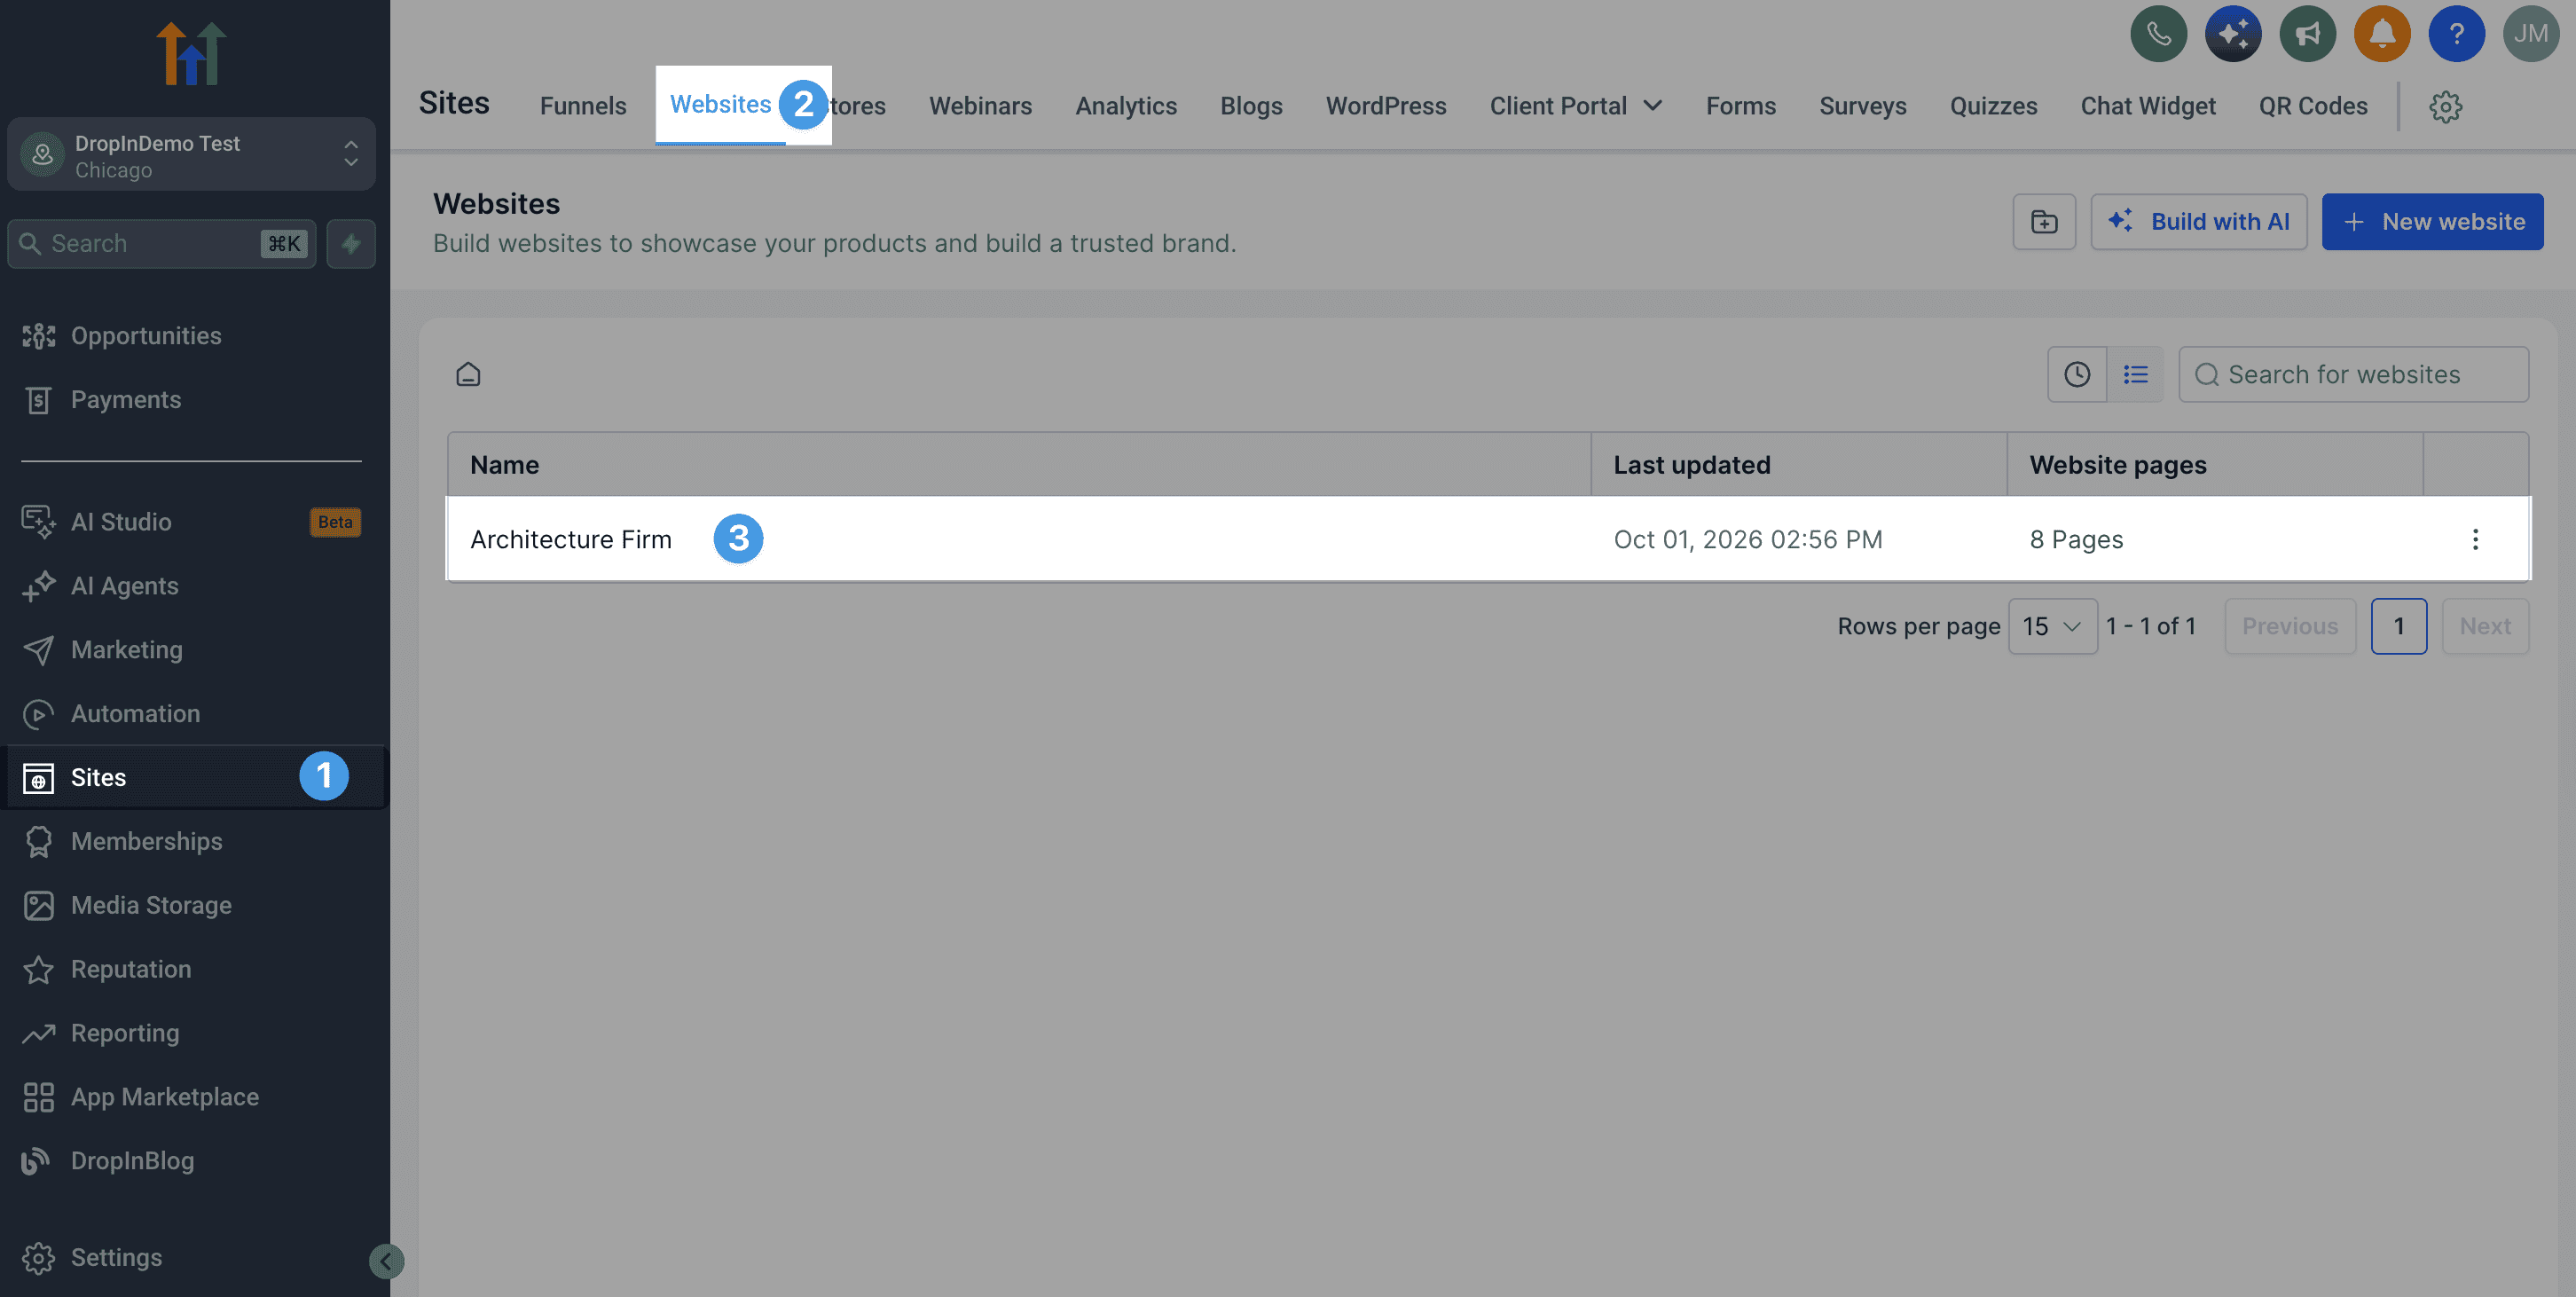This screenshot has height=1297, width=2576.
Task: Open the JM user avatar
Action: (x=2530, y=34)
